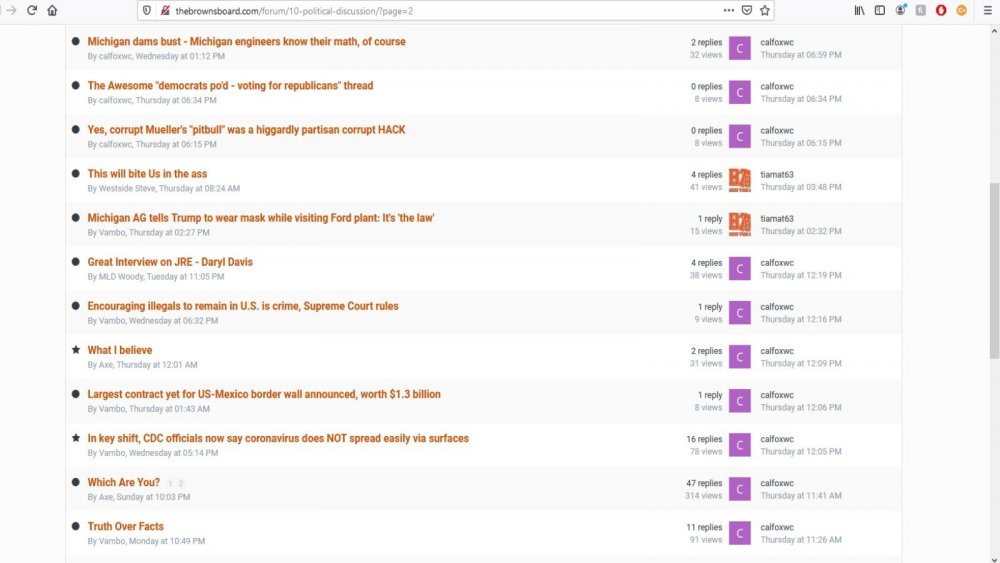Click the star marker beside 'What I believe'
The height and width of the screenshot is (563, 1000).
[x=76, y=349]
